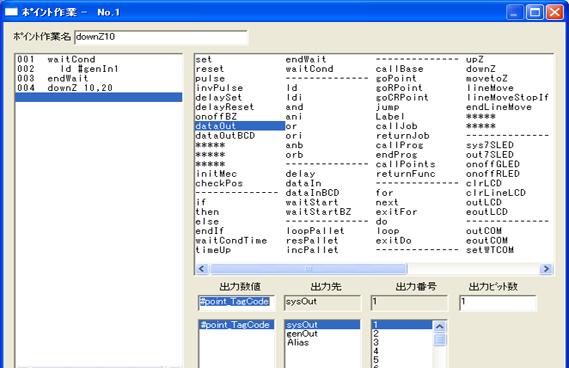The width and height of the screenshot is (569, 368).
Task: Click the command list left scroll arrow
Action: pos(202,269)
